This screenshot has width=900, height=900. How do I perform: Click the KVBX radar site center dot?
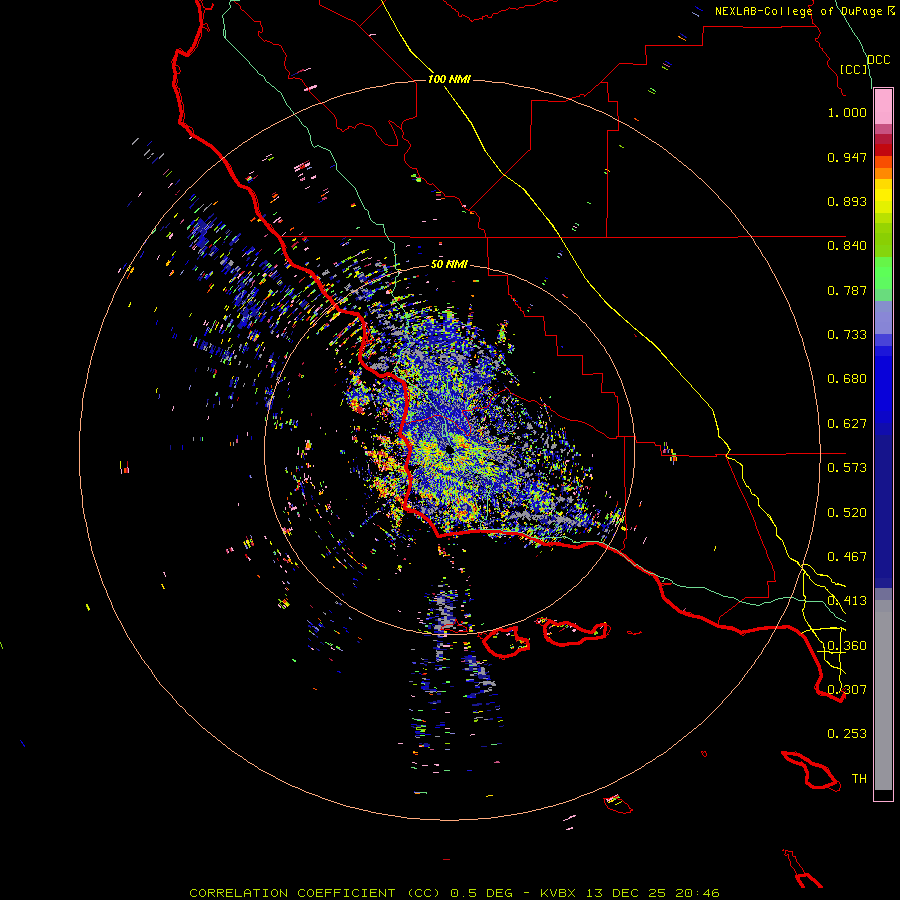point(449,451)
